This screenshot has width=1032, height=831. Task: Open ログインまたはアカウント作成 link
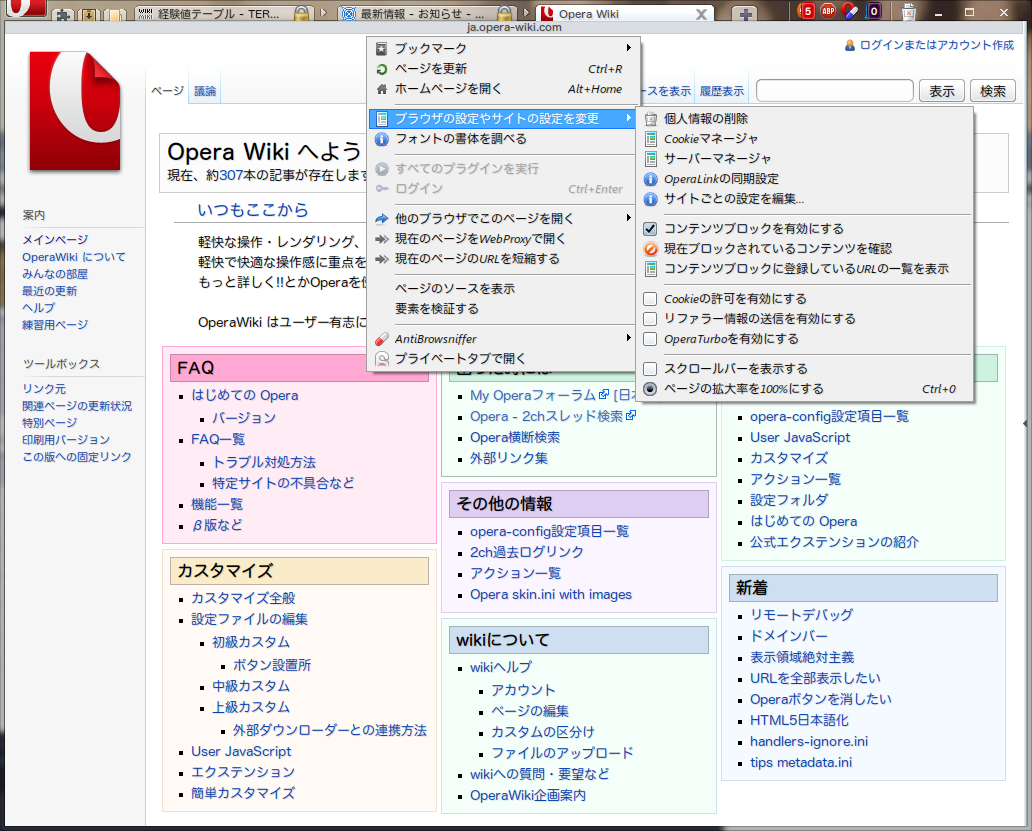click(937, 45)
